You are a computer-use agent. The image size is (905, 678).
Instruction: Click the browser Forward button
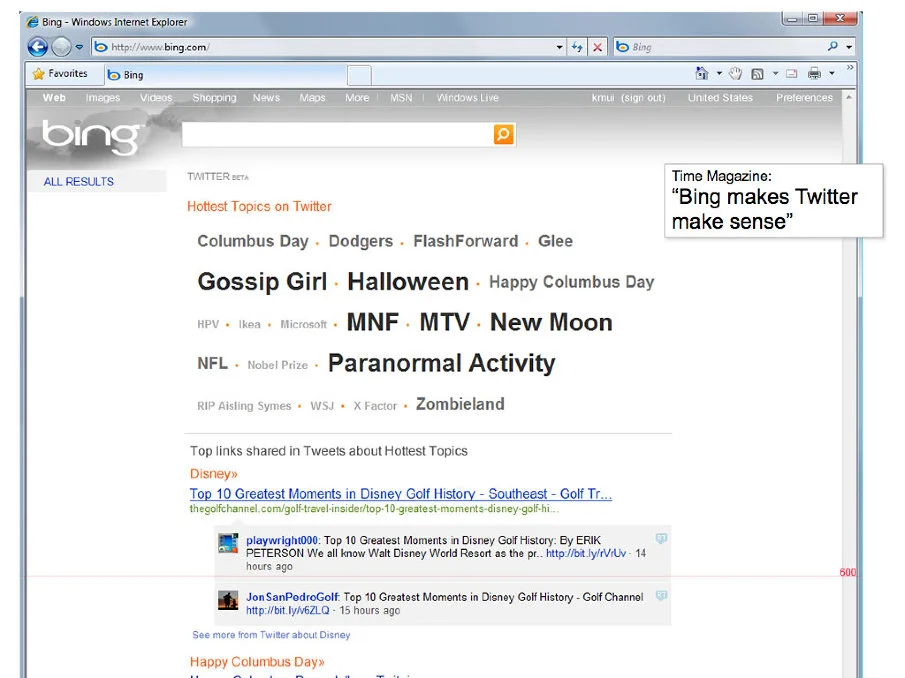click(61, 47)
